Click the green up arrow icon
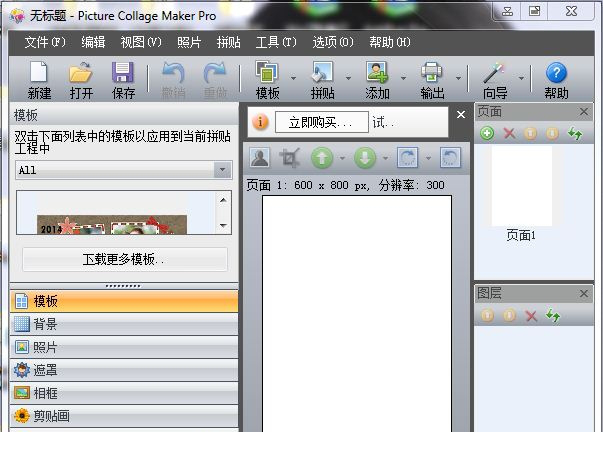The image size is (603, 449). 322,158
